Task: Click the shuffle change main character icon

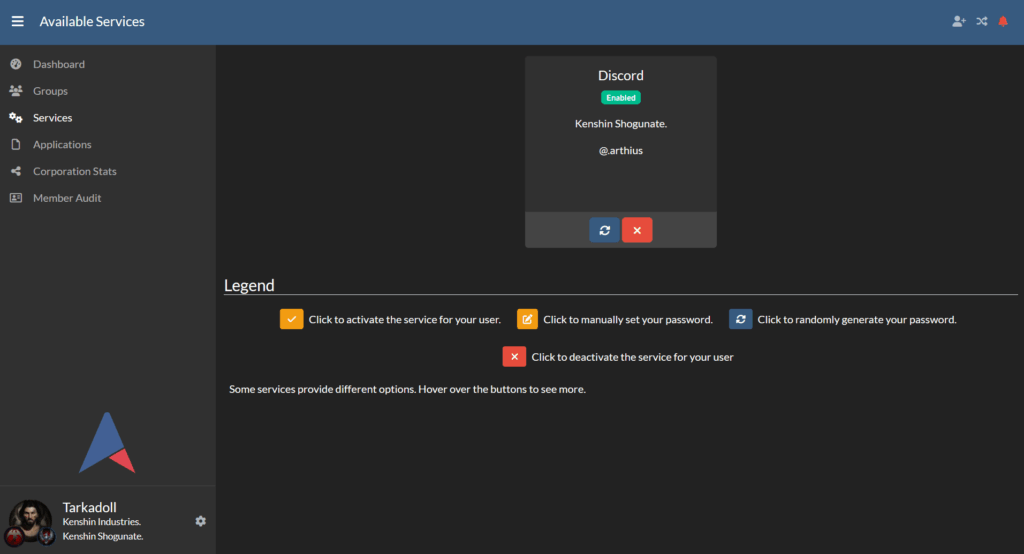Action: click(982, 22)
